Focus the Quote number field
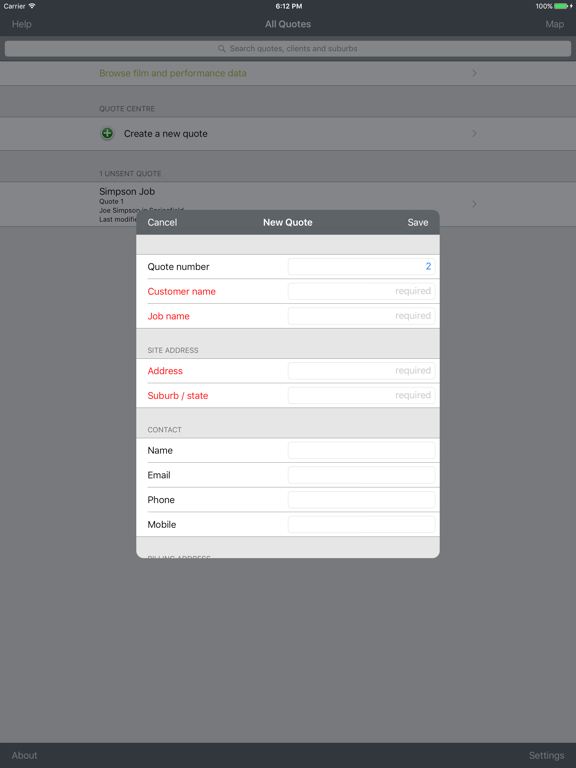The height and width of the screenshot is (768, 576). point(361,266)
